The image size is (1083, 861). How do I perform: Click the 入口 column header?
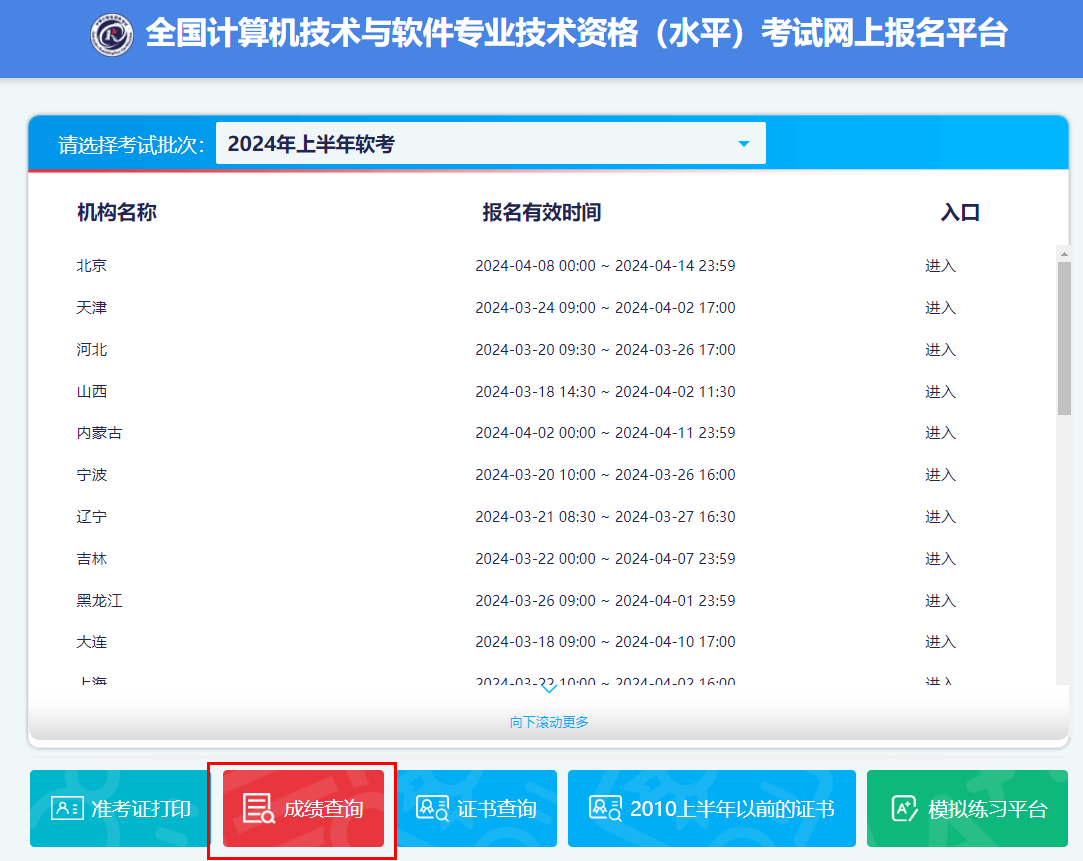(960, 212)
